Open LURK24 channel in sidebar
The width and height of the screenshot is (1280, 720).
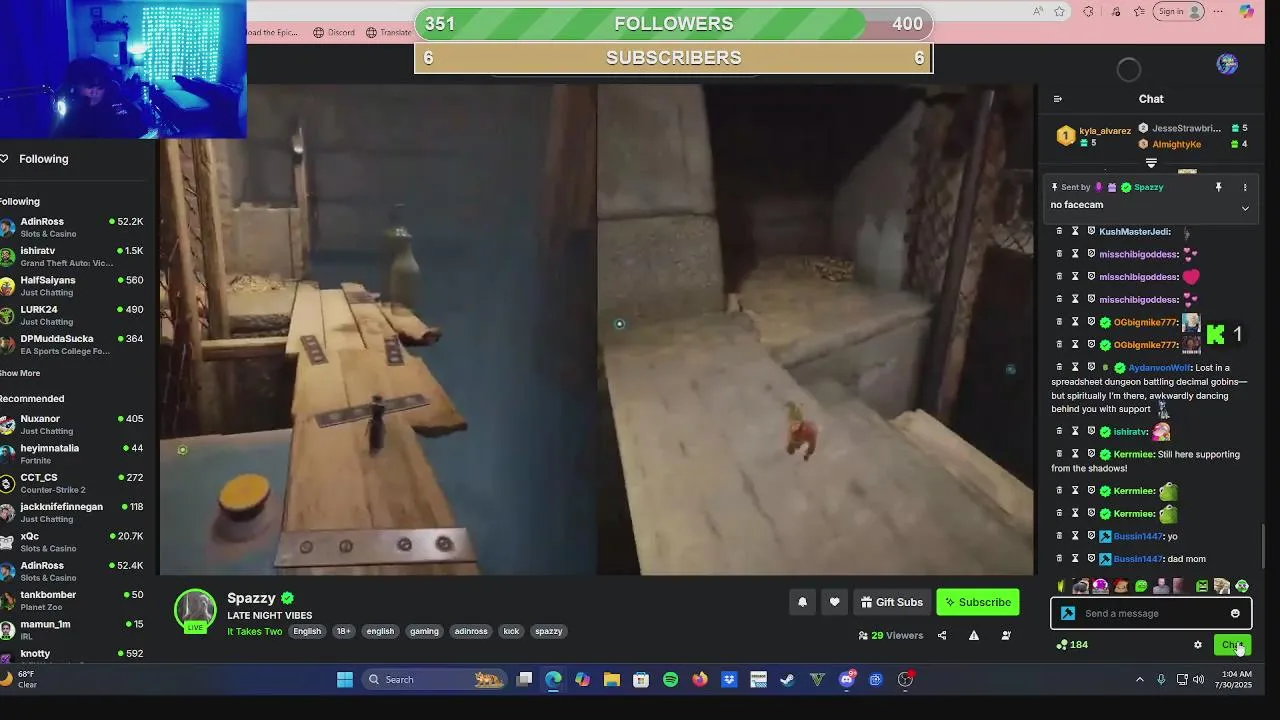coord(72,315)
